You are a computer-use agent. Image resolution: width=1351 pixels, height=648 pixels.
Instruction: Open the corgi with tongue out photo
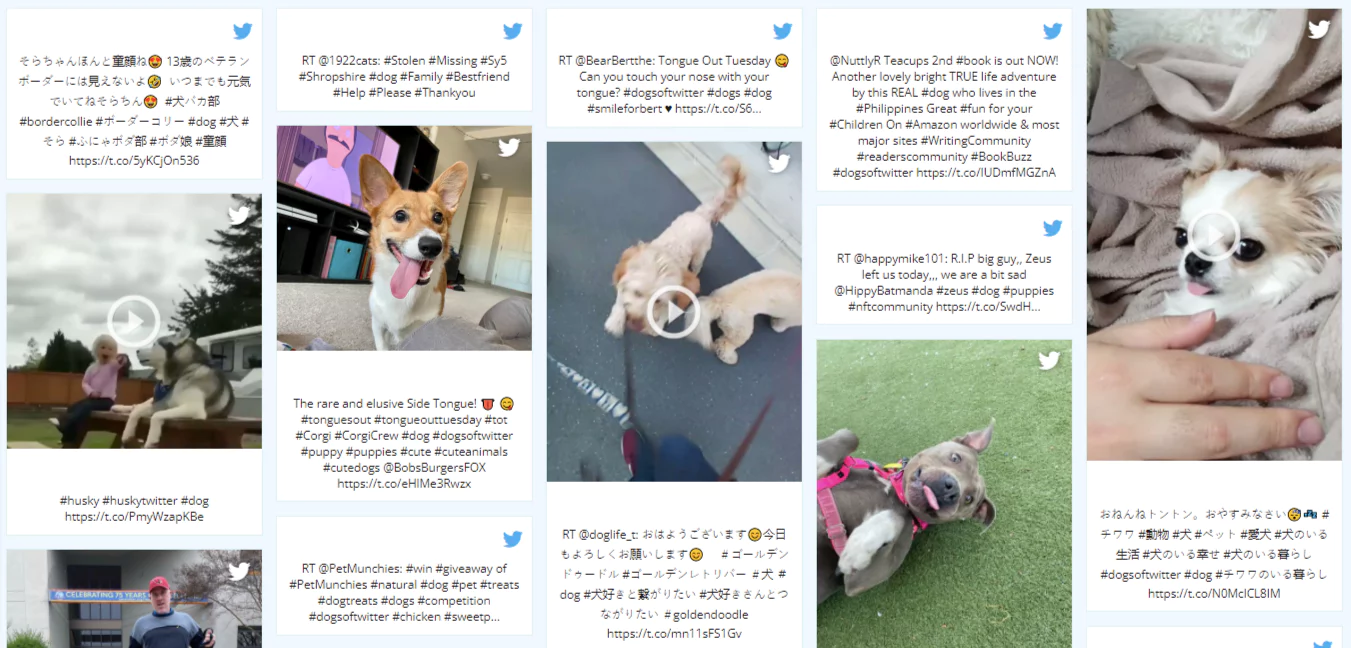(404, 238)
